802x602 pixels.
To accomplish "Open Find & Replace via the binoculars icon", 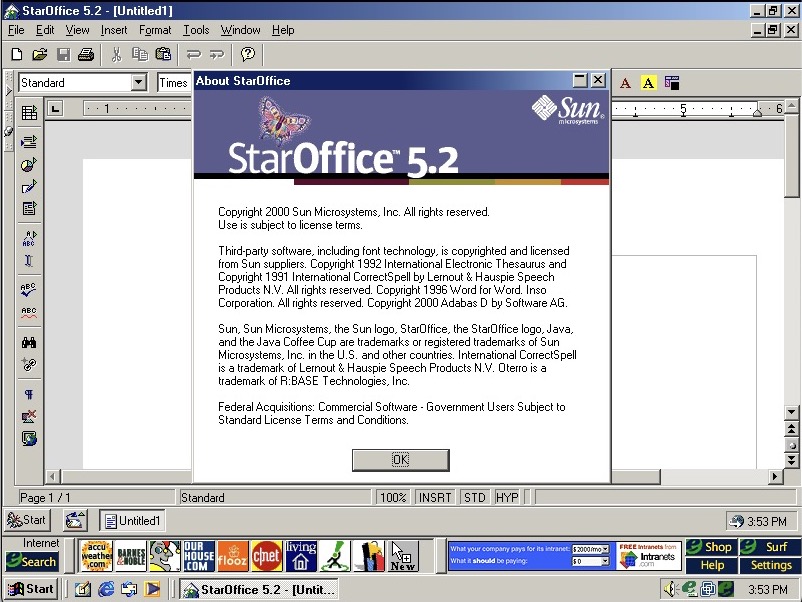I will click(x=28, y=340).
